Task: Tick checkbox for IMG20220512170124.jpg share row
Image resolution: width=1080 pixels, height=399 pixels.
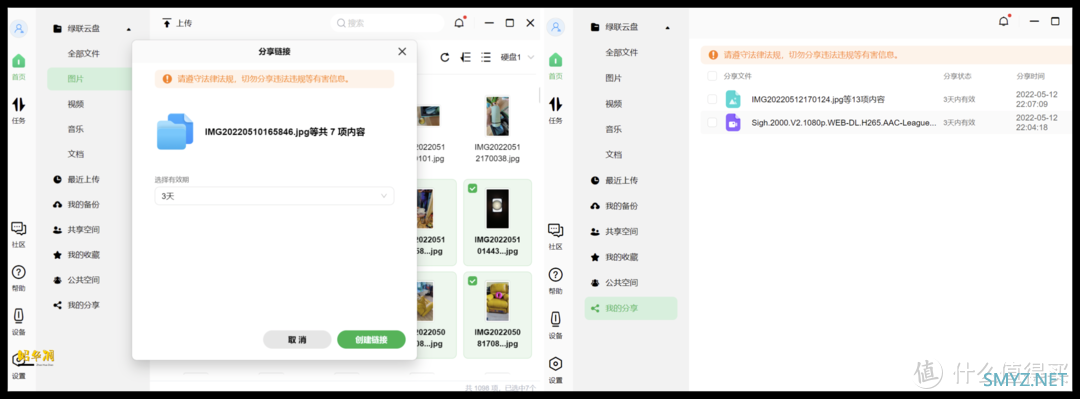Action: coord(712,99)
